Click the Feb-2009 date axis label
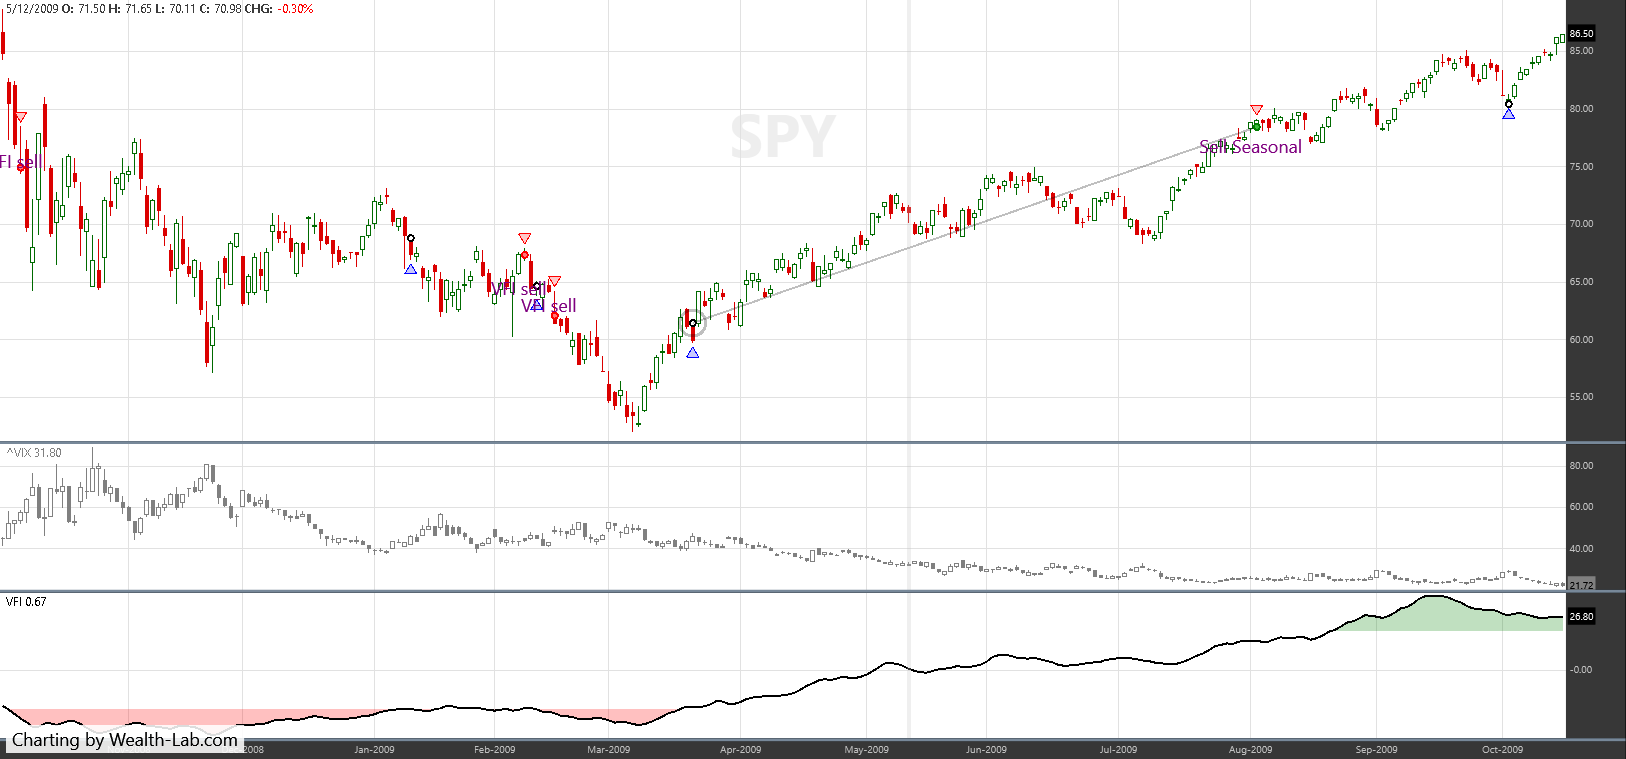Screen dimensions: 1626x759 (494, 750)
